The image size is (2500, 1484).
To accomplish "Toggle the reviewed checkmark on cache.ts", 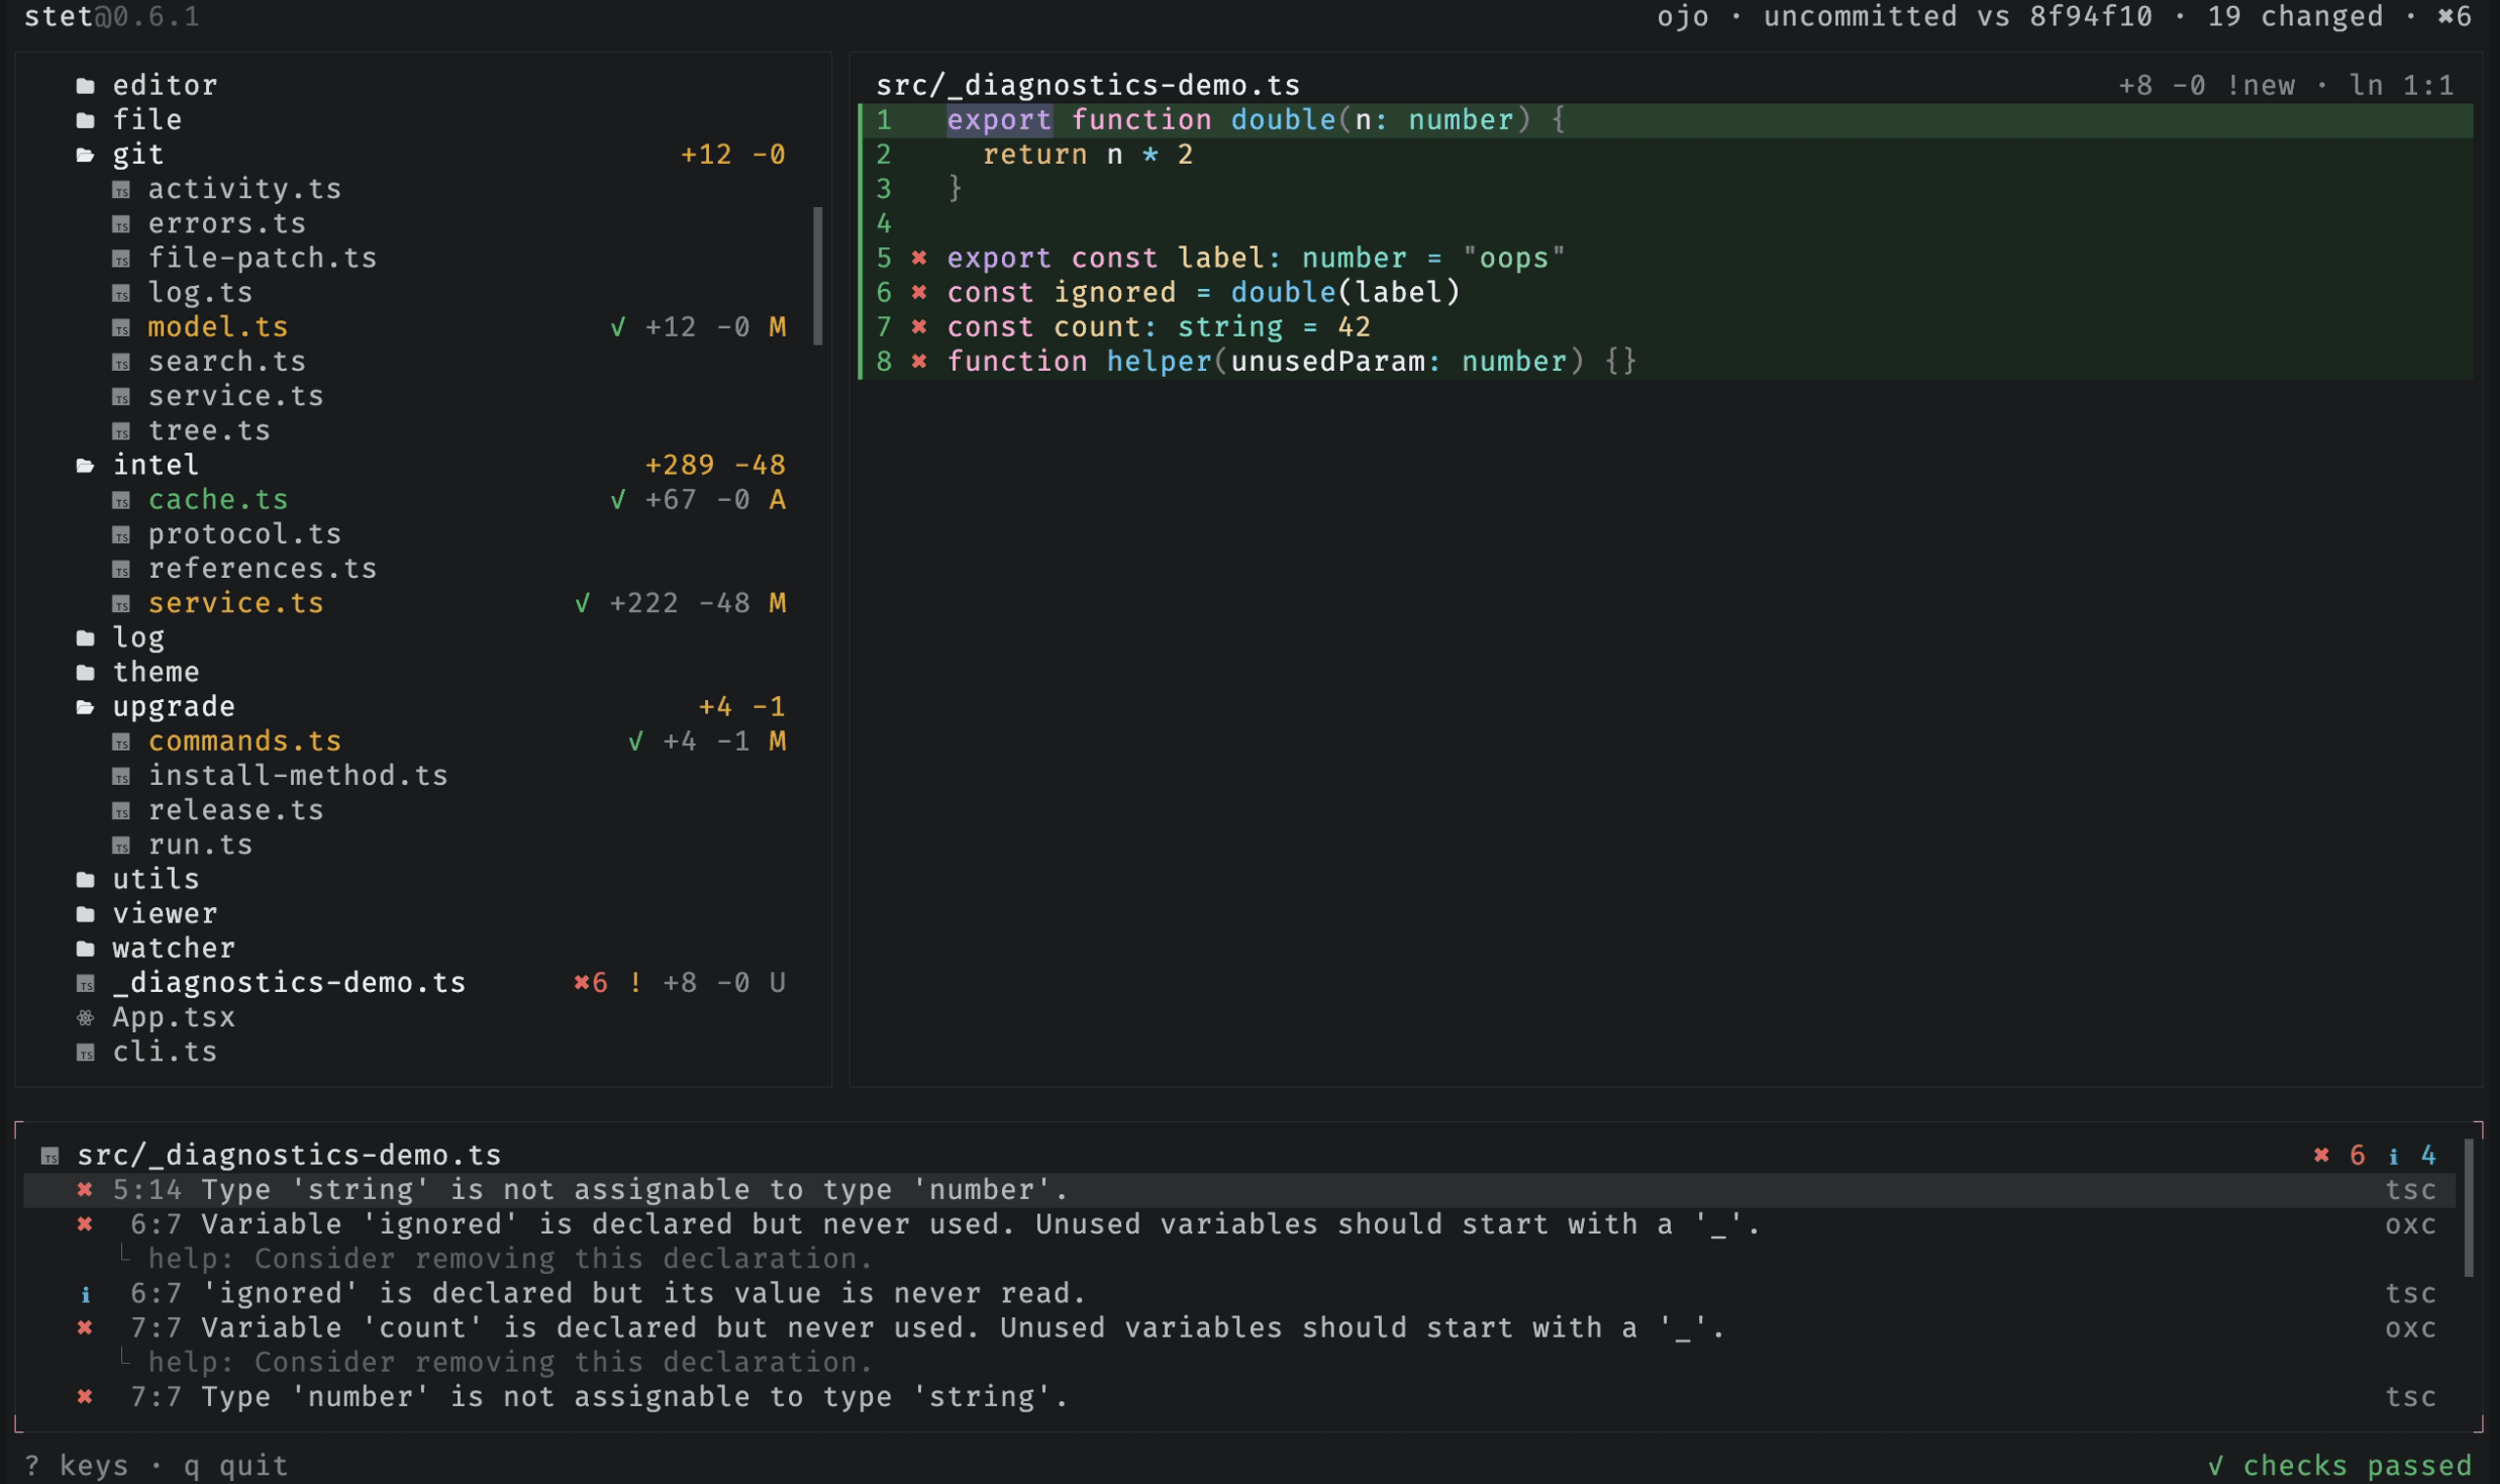I will pos(618,499).
